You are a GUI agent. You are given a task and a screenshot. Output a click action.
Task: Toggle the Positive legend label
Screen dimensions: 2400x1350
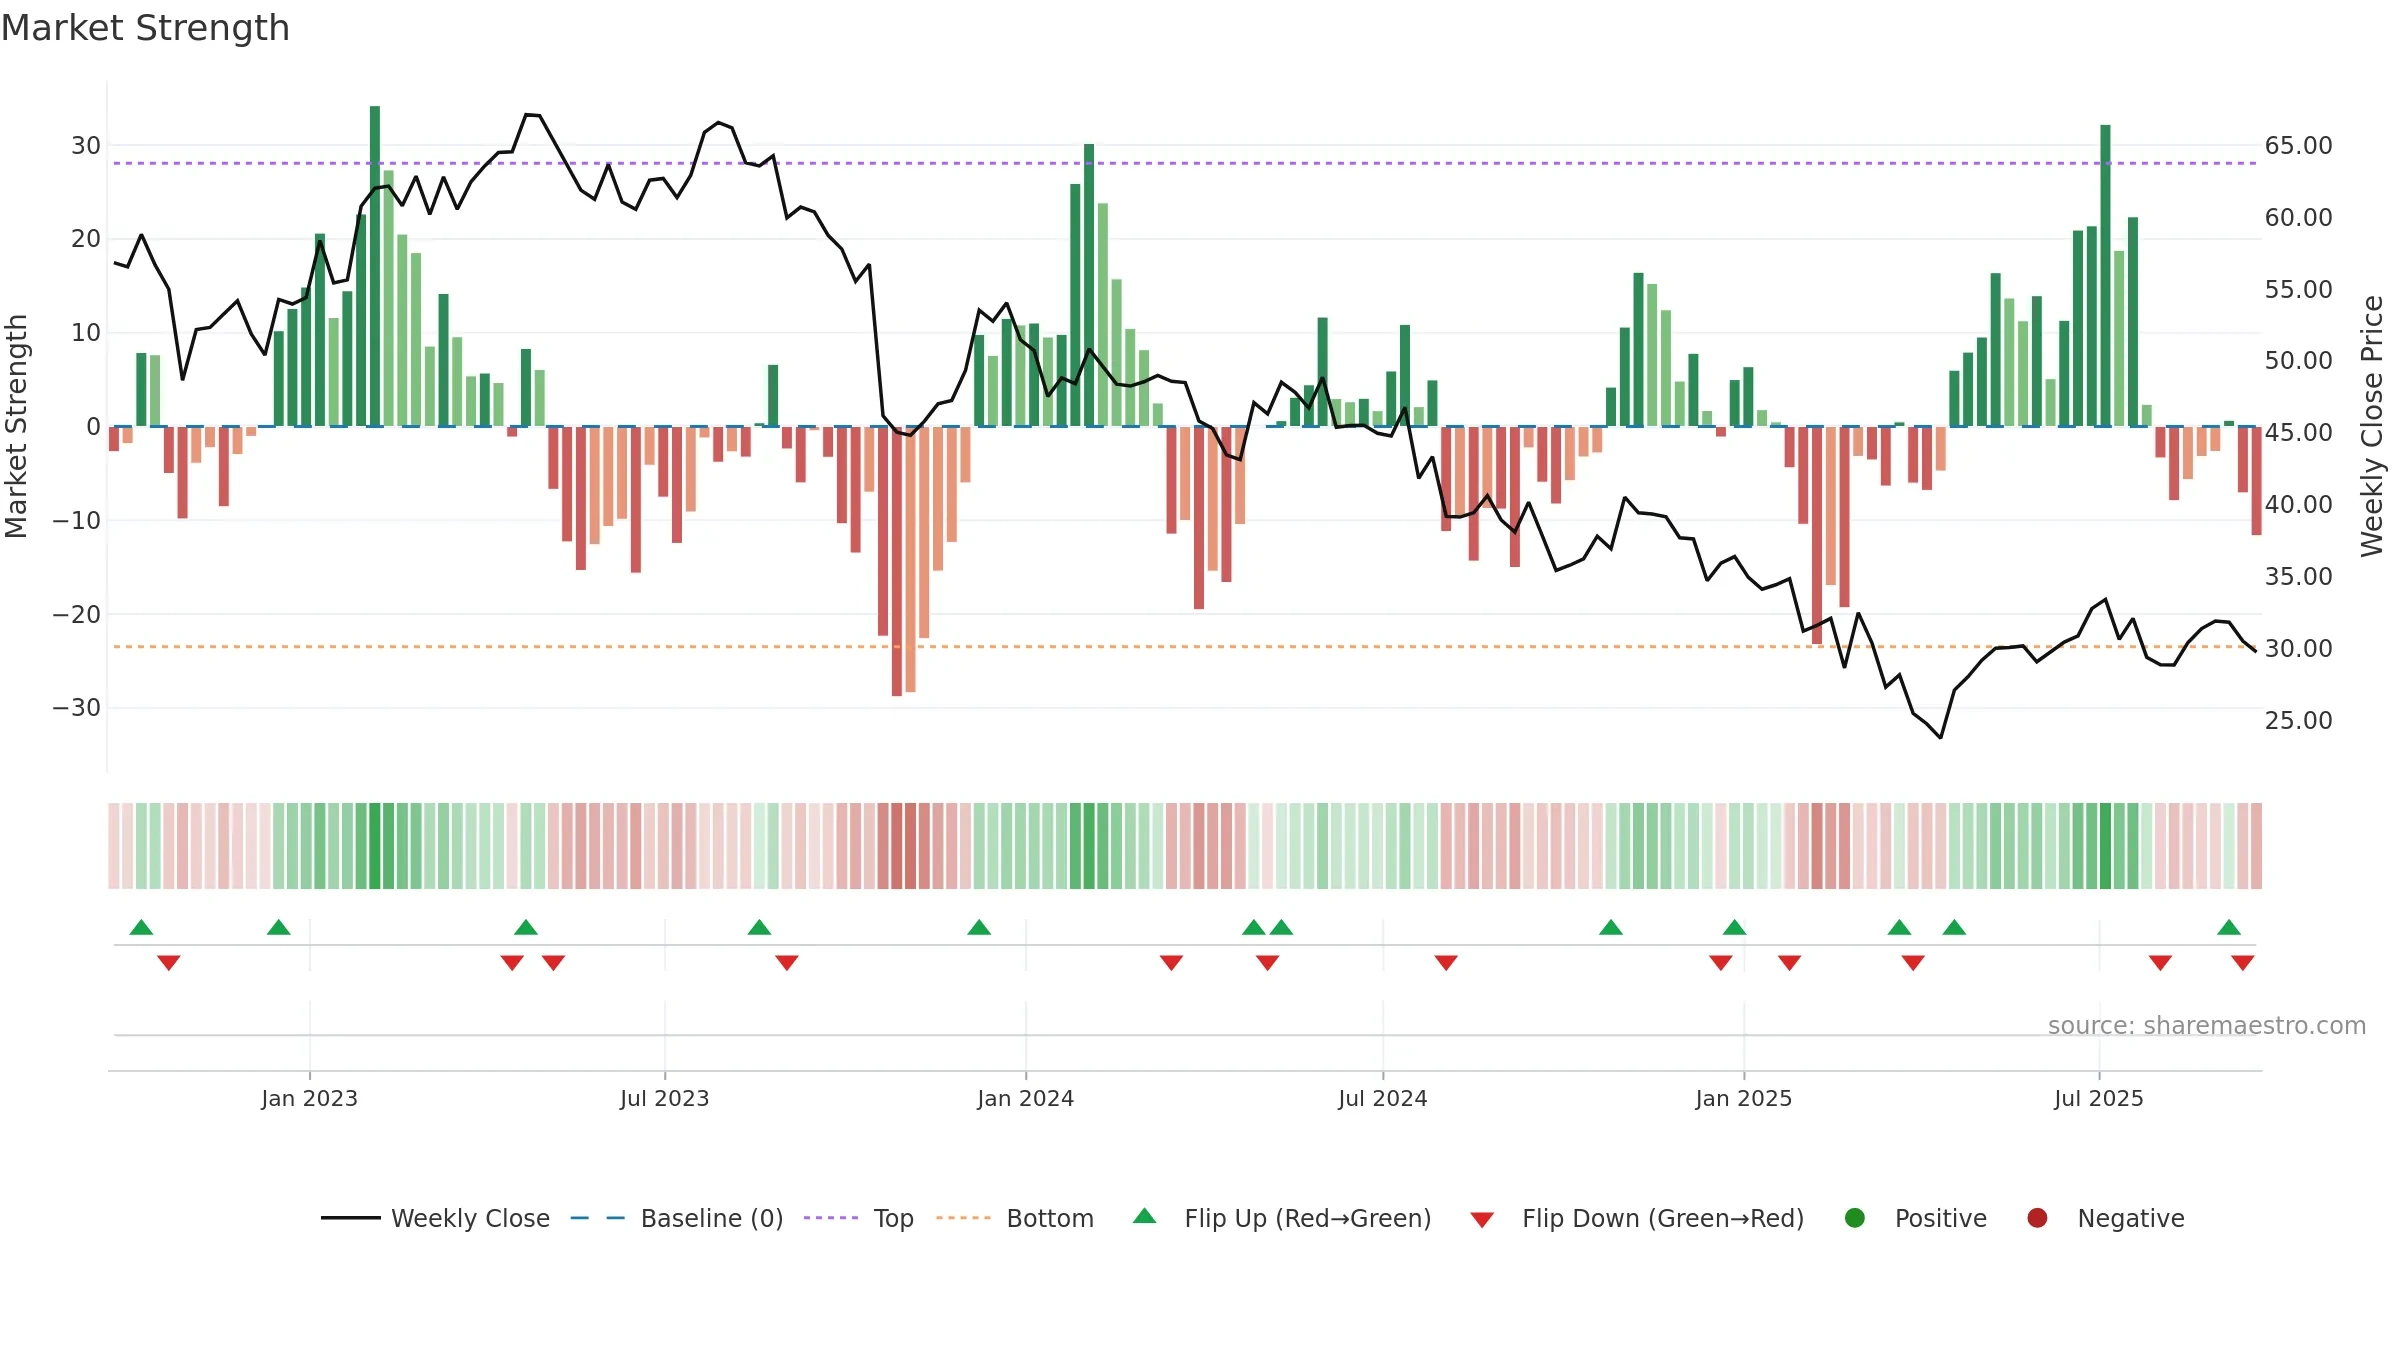coord(1941,1218)
